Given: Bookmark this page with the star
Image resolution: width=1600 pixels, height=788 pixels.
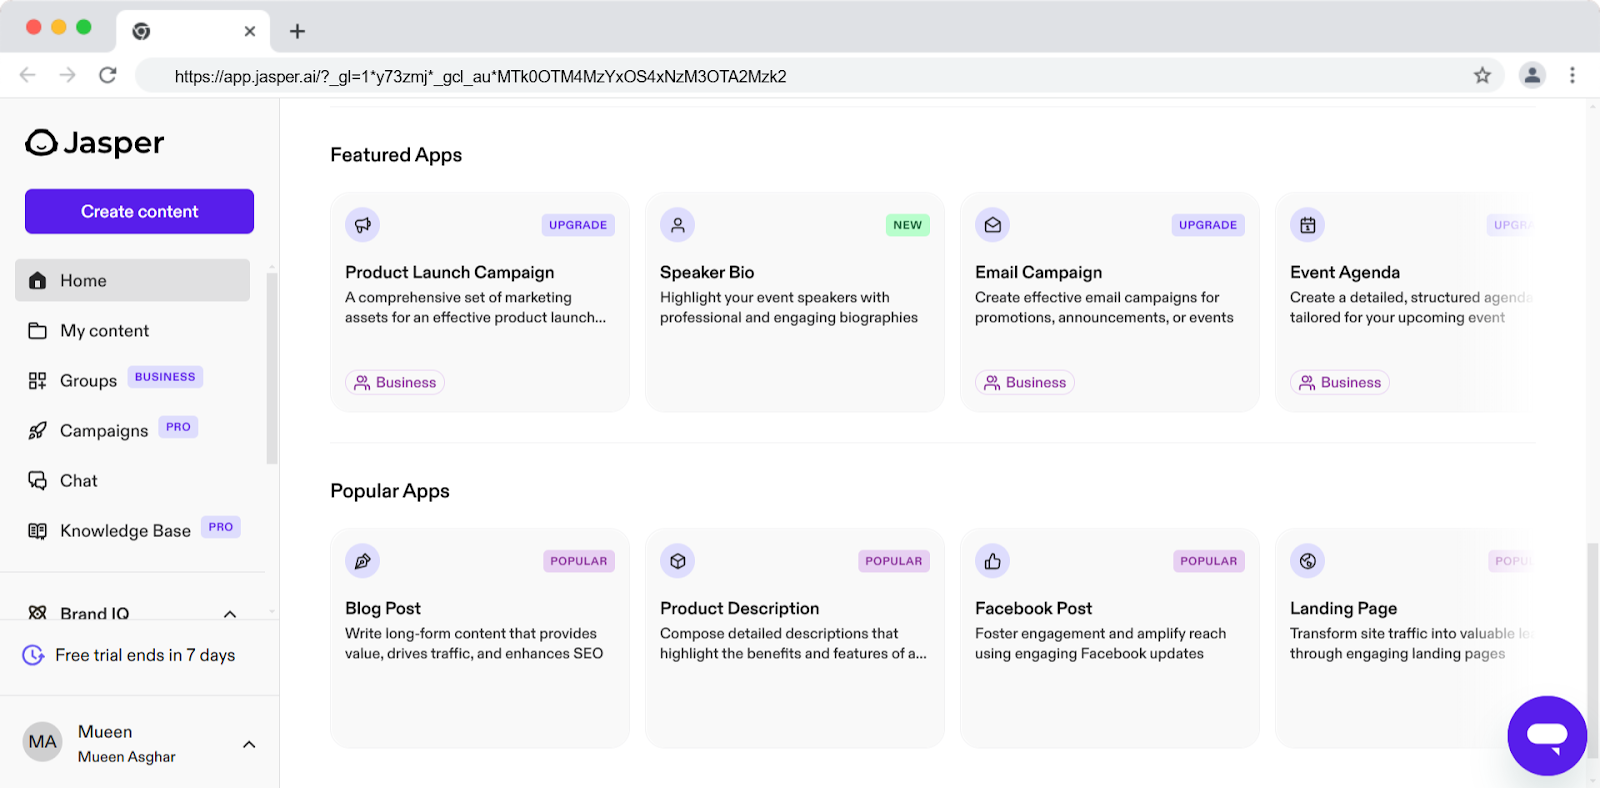Looking at the screenshot, I should pyautogui.click(x=1482, y=75).
